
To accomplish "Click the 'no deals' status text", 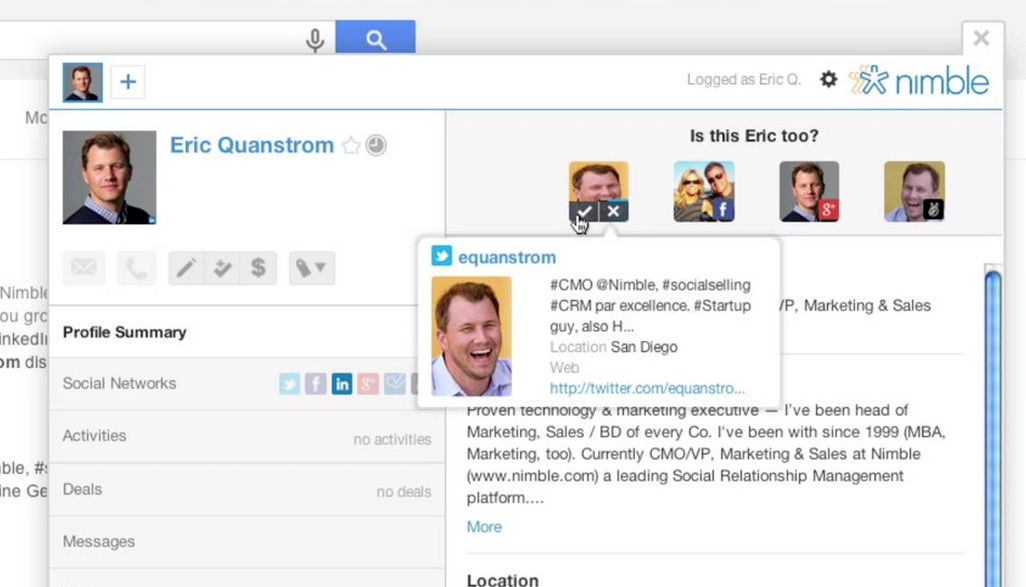I will pyautogui.click(x=404, y=491).
